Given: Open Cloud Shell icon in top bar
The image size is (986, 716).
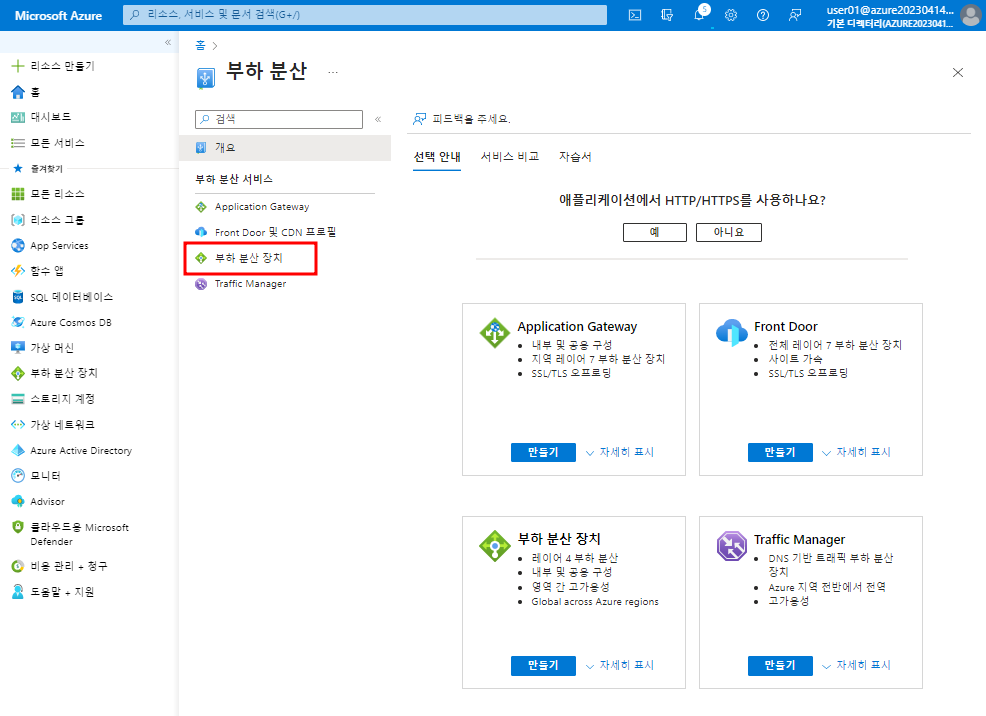Looking at the screenshot, I should click(x=635, y=15).
